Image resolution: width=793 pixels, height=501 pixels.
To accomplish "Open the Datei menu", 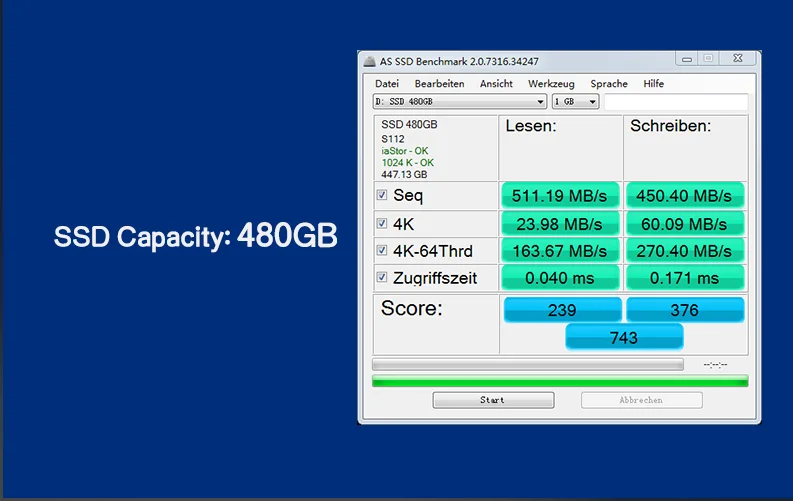I will click(x=387, y=84).
